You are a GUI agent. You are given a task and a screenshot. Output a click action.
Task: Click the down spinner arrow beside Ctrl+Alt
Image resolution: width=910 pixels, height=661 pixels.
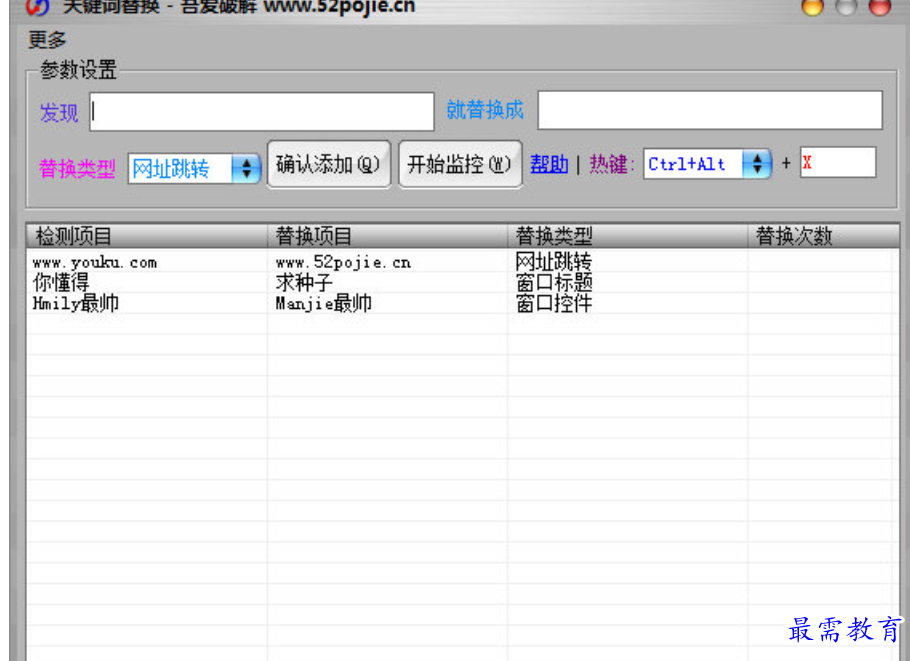pyautogui.click(x=758, y=170)
